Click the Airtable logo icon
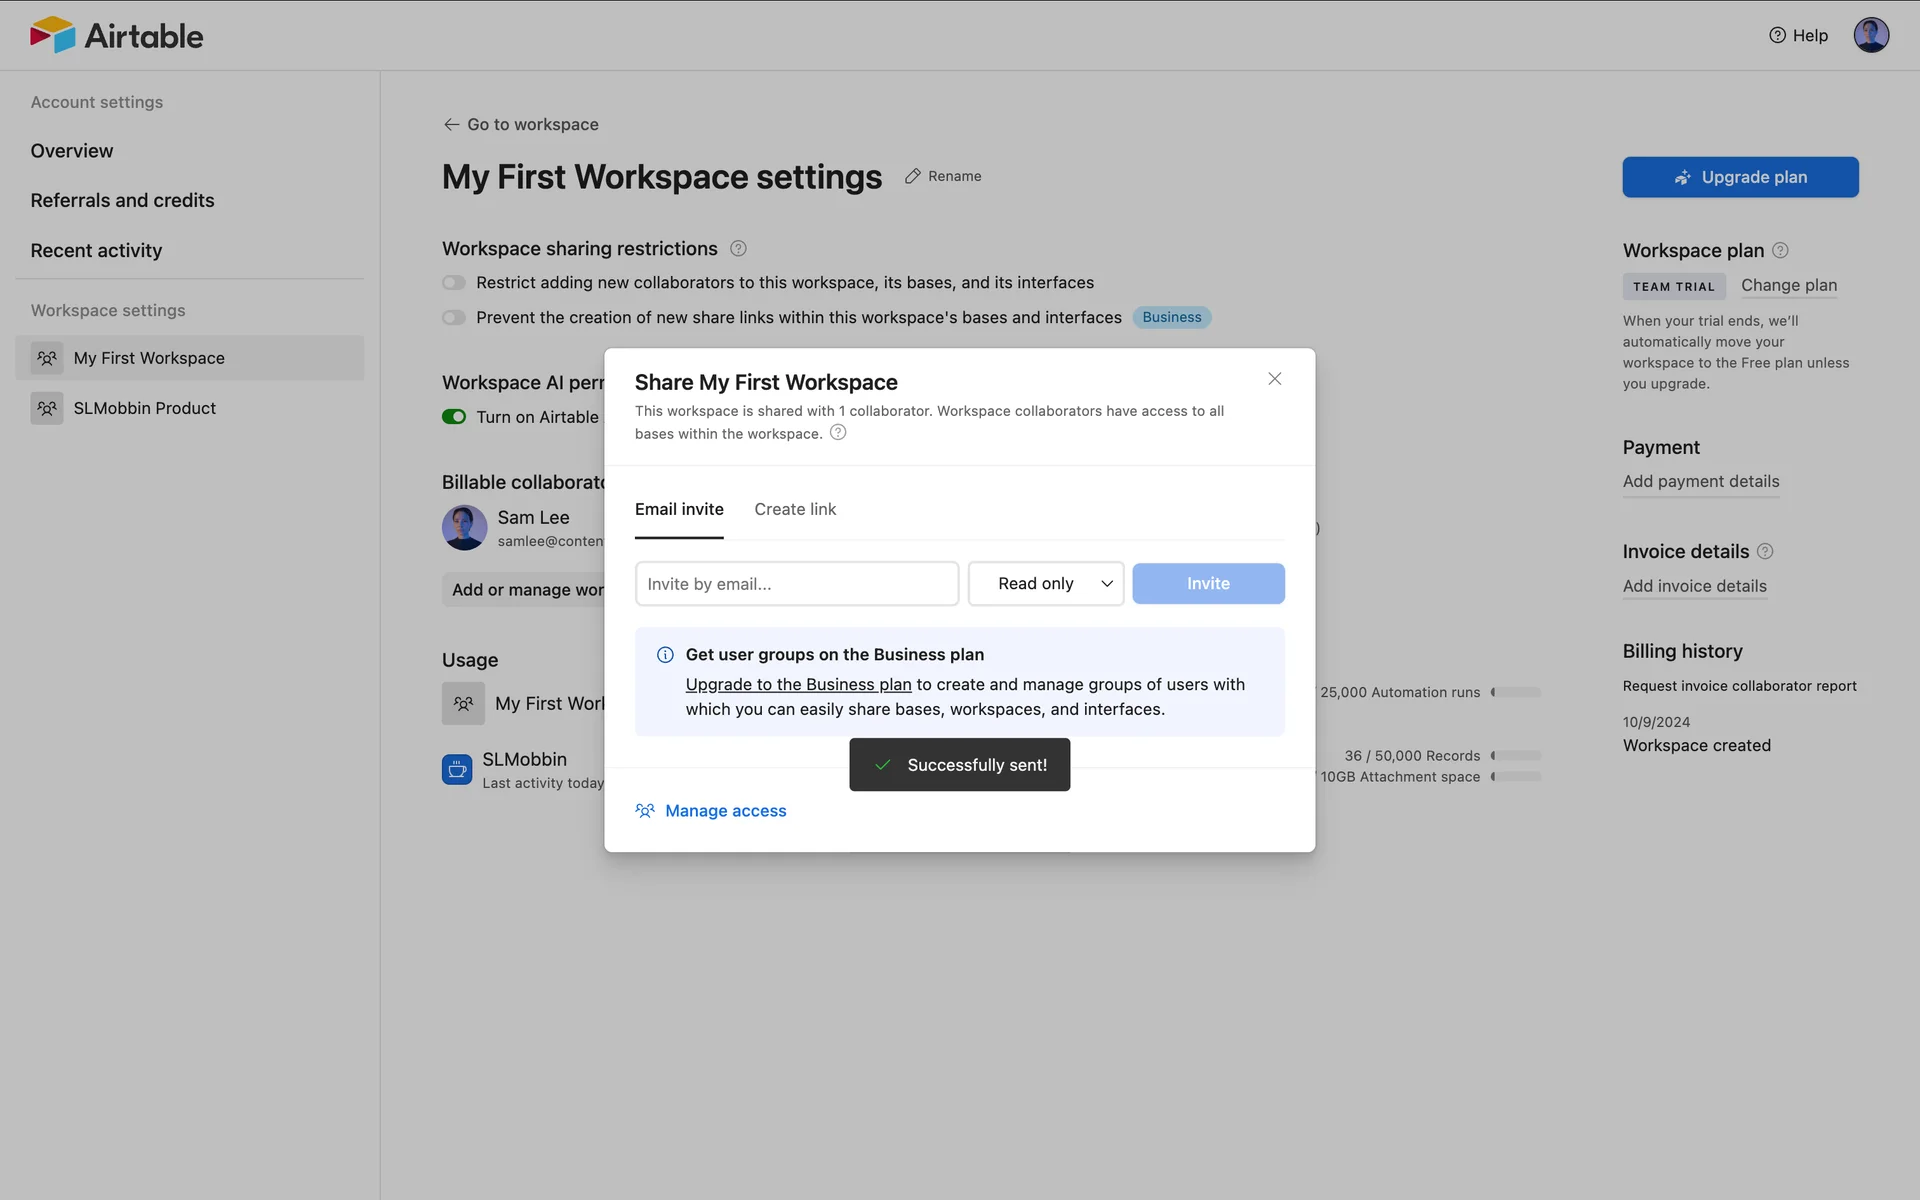 tap(52, 35)
